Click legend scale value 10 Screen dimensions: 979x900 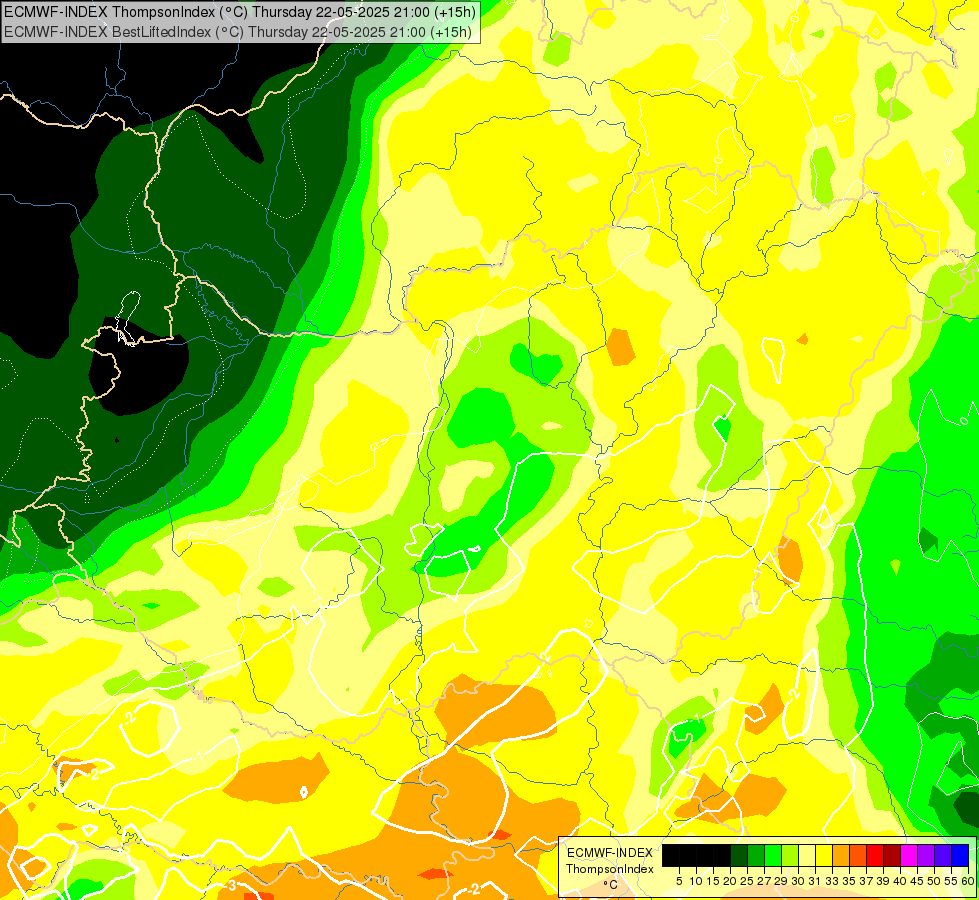[696, 881]
